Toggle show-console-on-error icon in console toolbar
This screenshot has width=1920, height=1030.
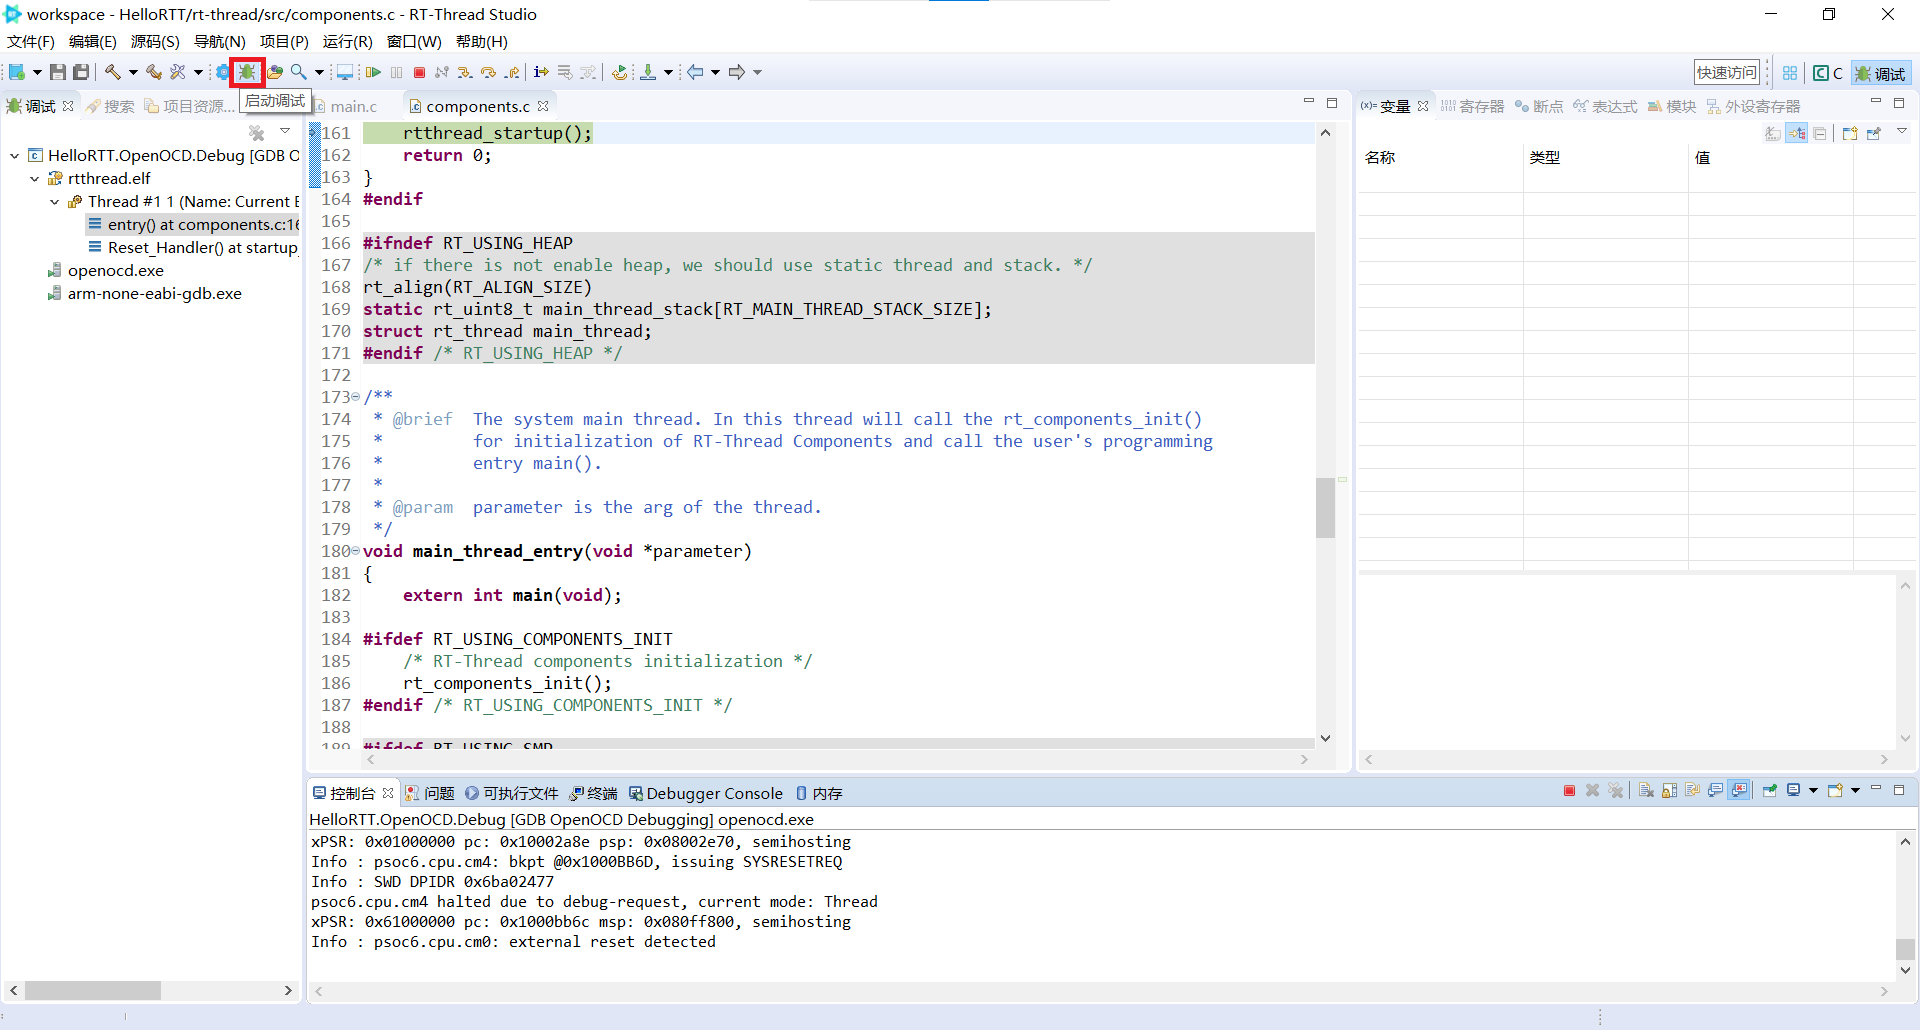click(x=1739, y=790)
